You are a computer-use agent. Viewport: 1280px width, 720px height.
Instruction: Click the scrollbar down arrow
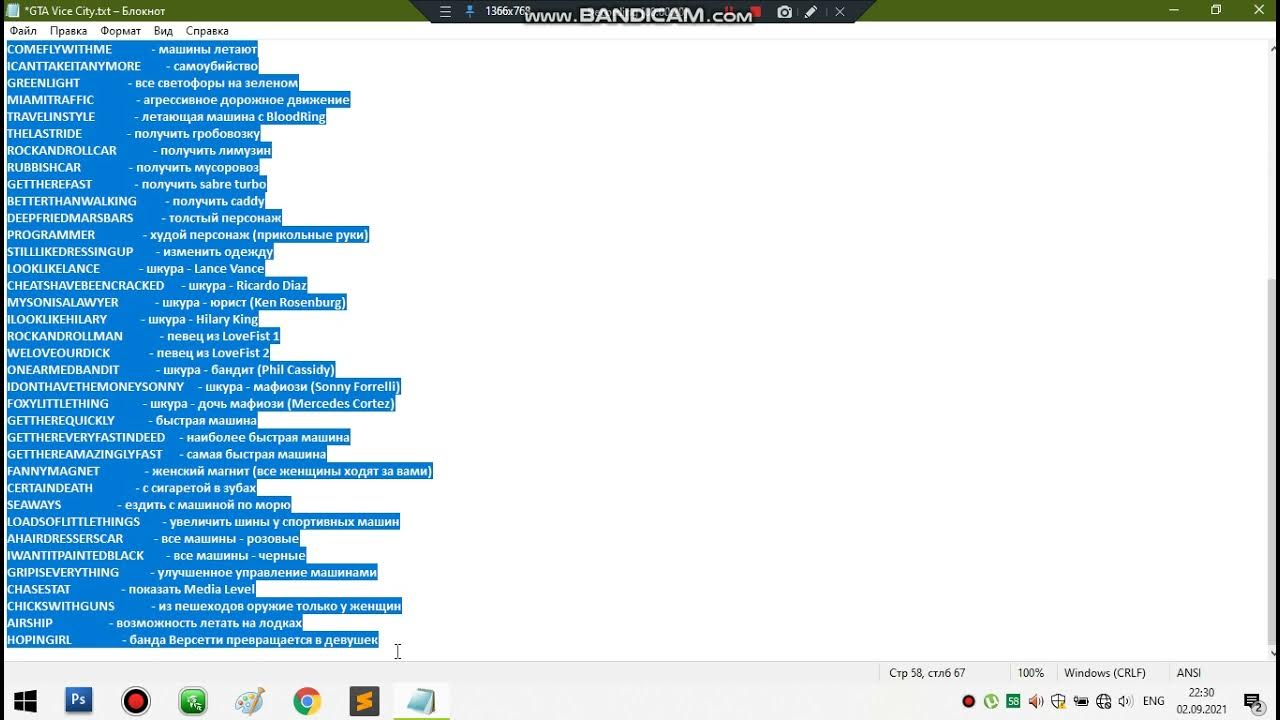[1272, 652]
